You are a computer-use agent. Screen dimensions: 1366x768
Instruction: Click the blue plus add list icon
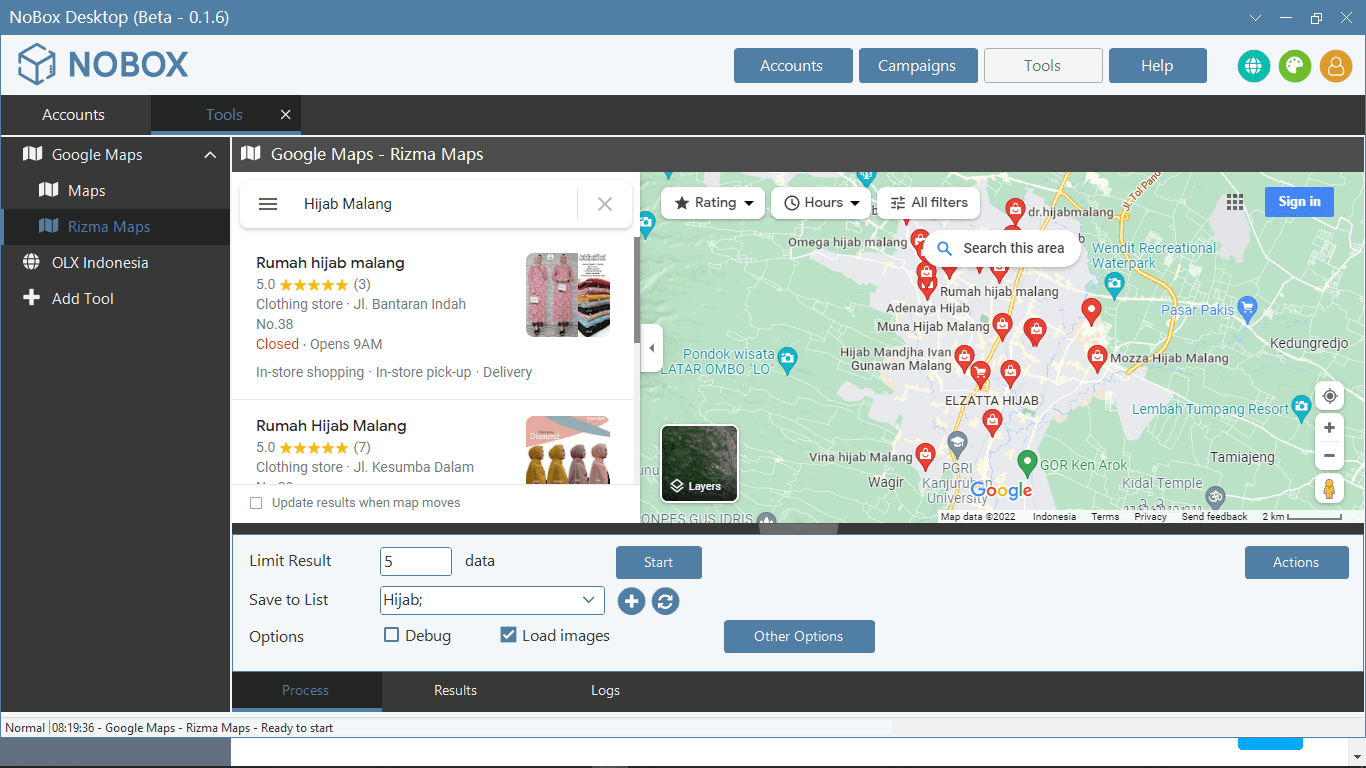631,601
